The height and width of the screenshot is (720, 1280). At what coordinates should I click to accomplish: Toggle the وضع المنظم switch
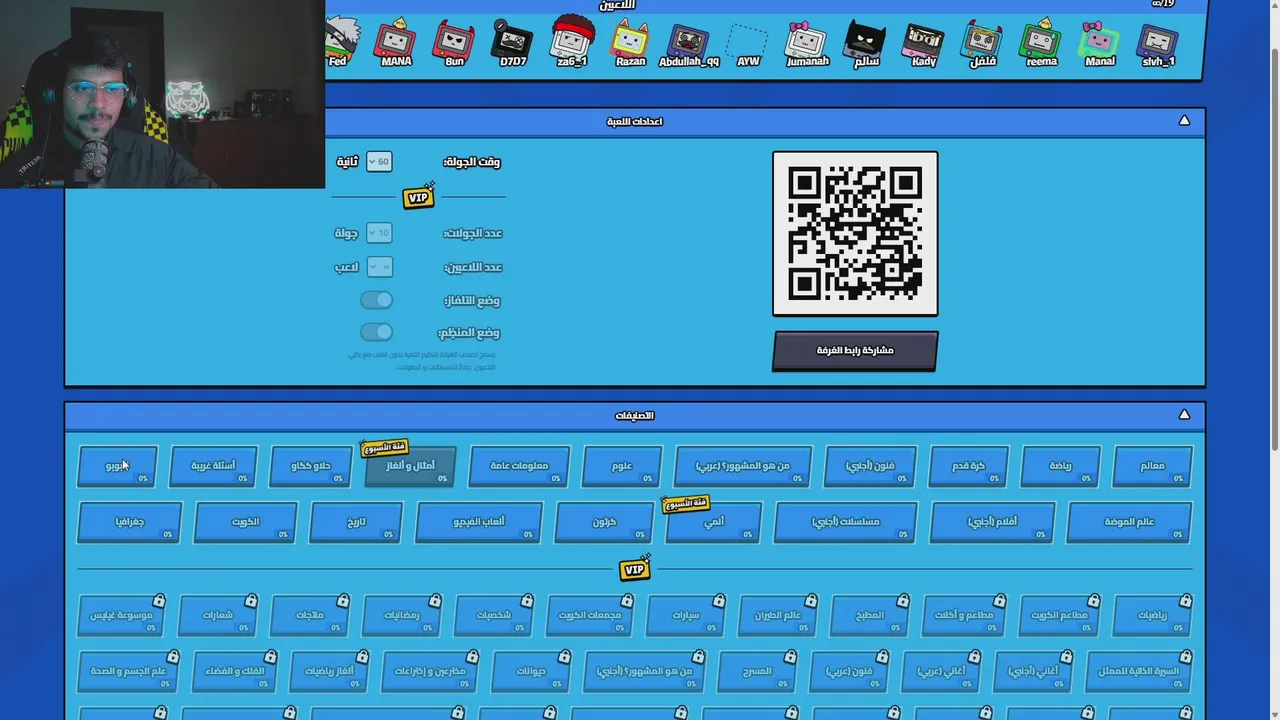click(377, 332)
